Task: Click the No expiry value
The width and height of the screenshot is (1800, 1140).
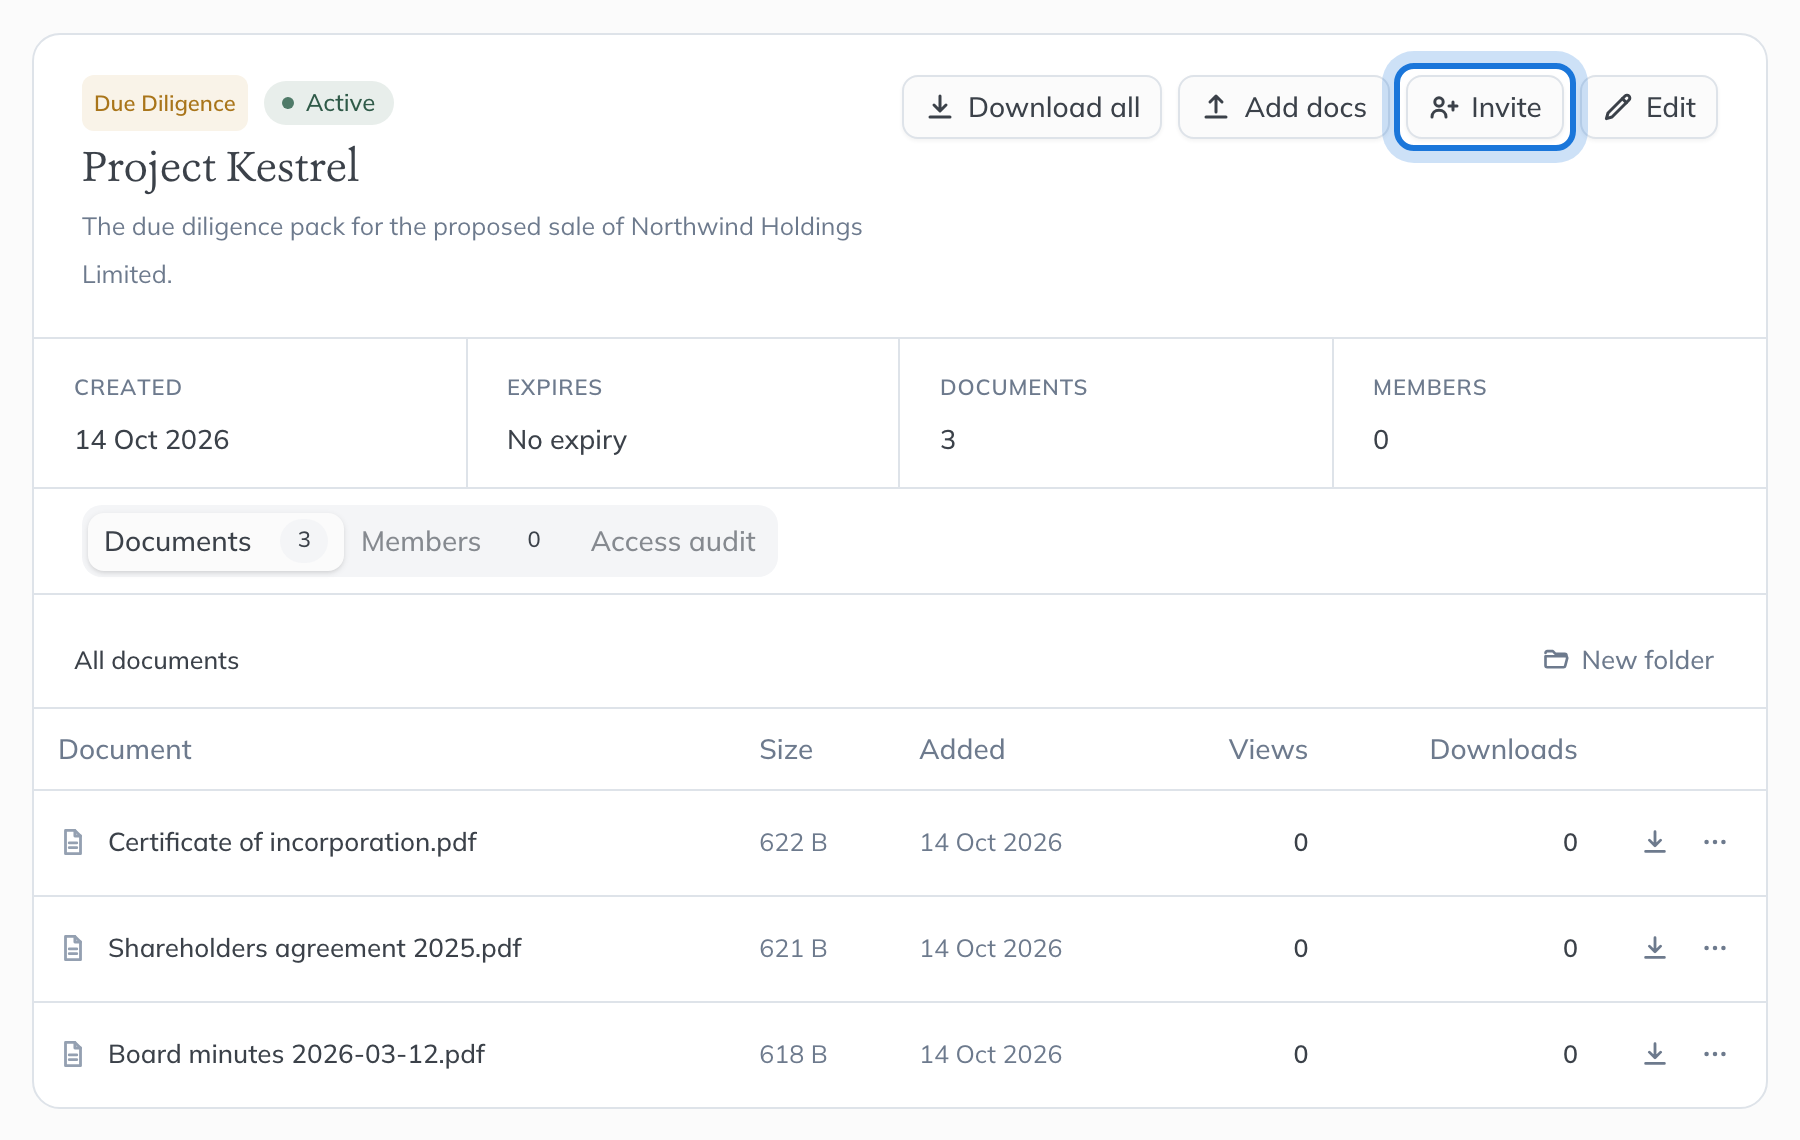Action: coord(567,440)
